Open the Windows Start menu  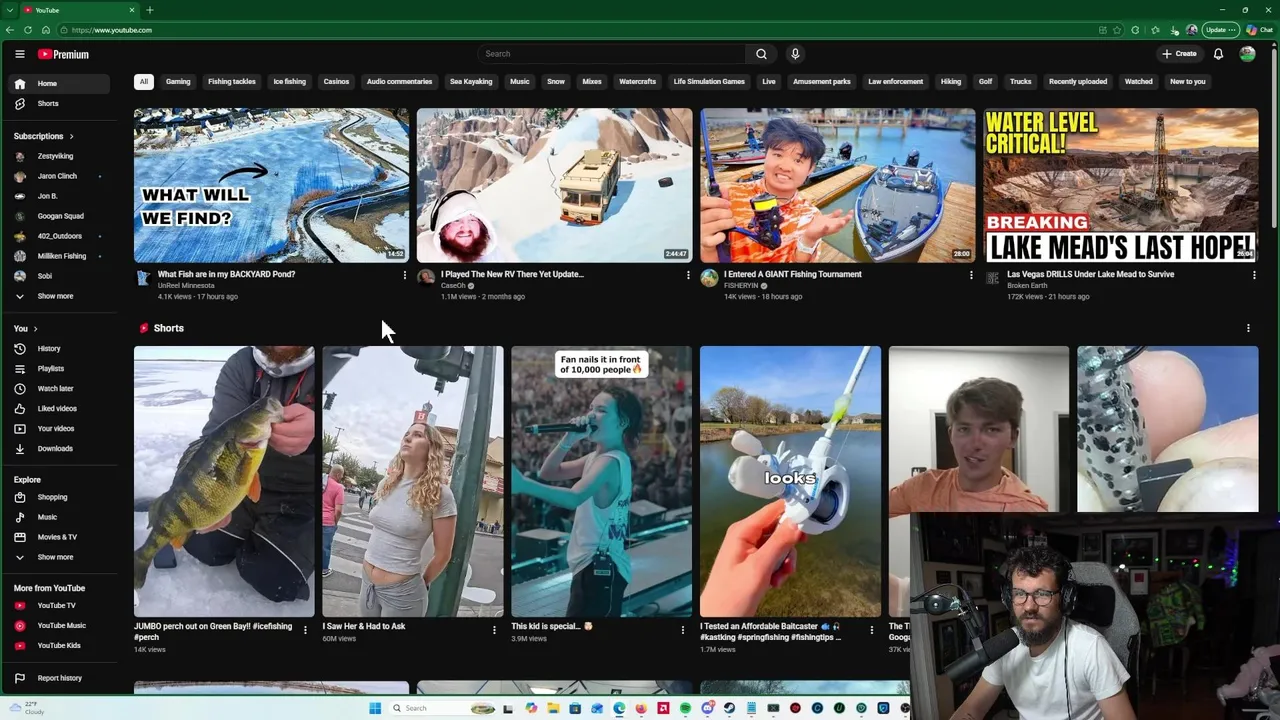375,708
